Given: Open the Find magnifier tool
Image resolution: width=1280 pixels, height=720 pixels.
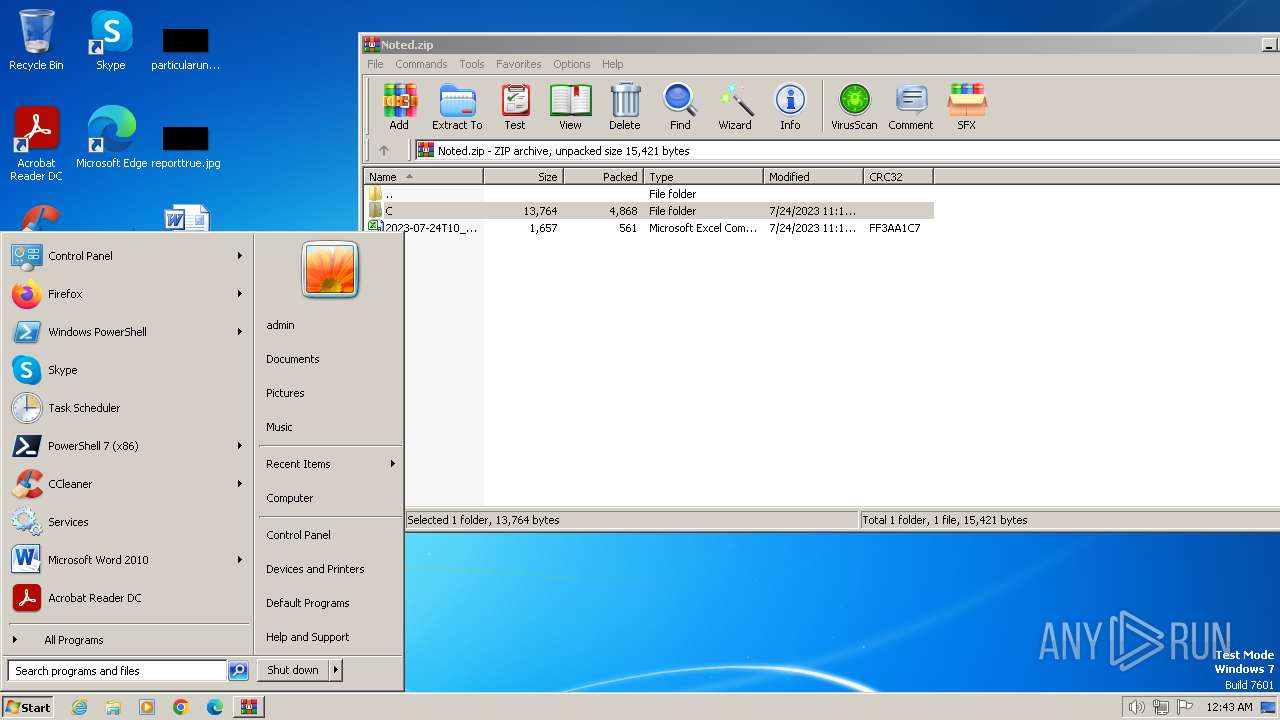Looking at the screenshot, I should click(x=680, y=107).
